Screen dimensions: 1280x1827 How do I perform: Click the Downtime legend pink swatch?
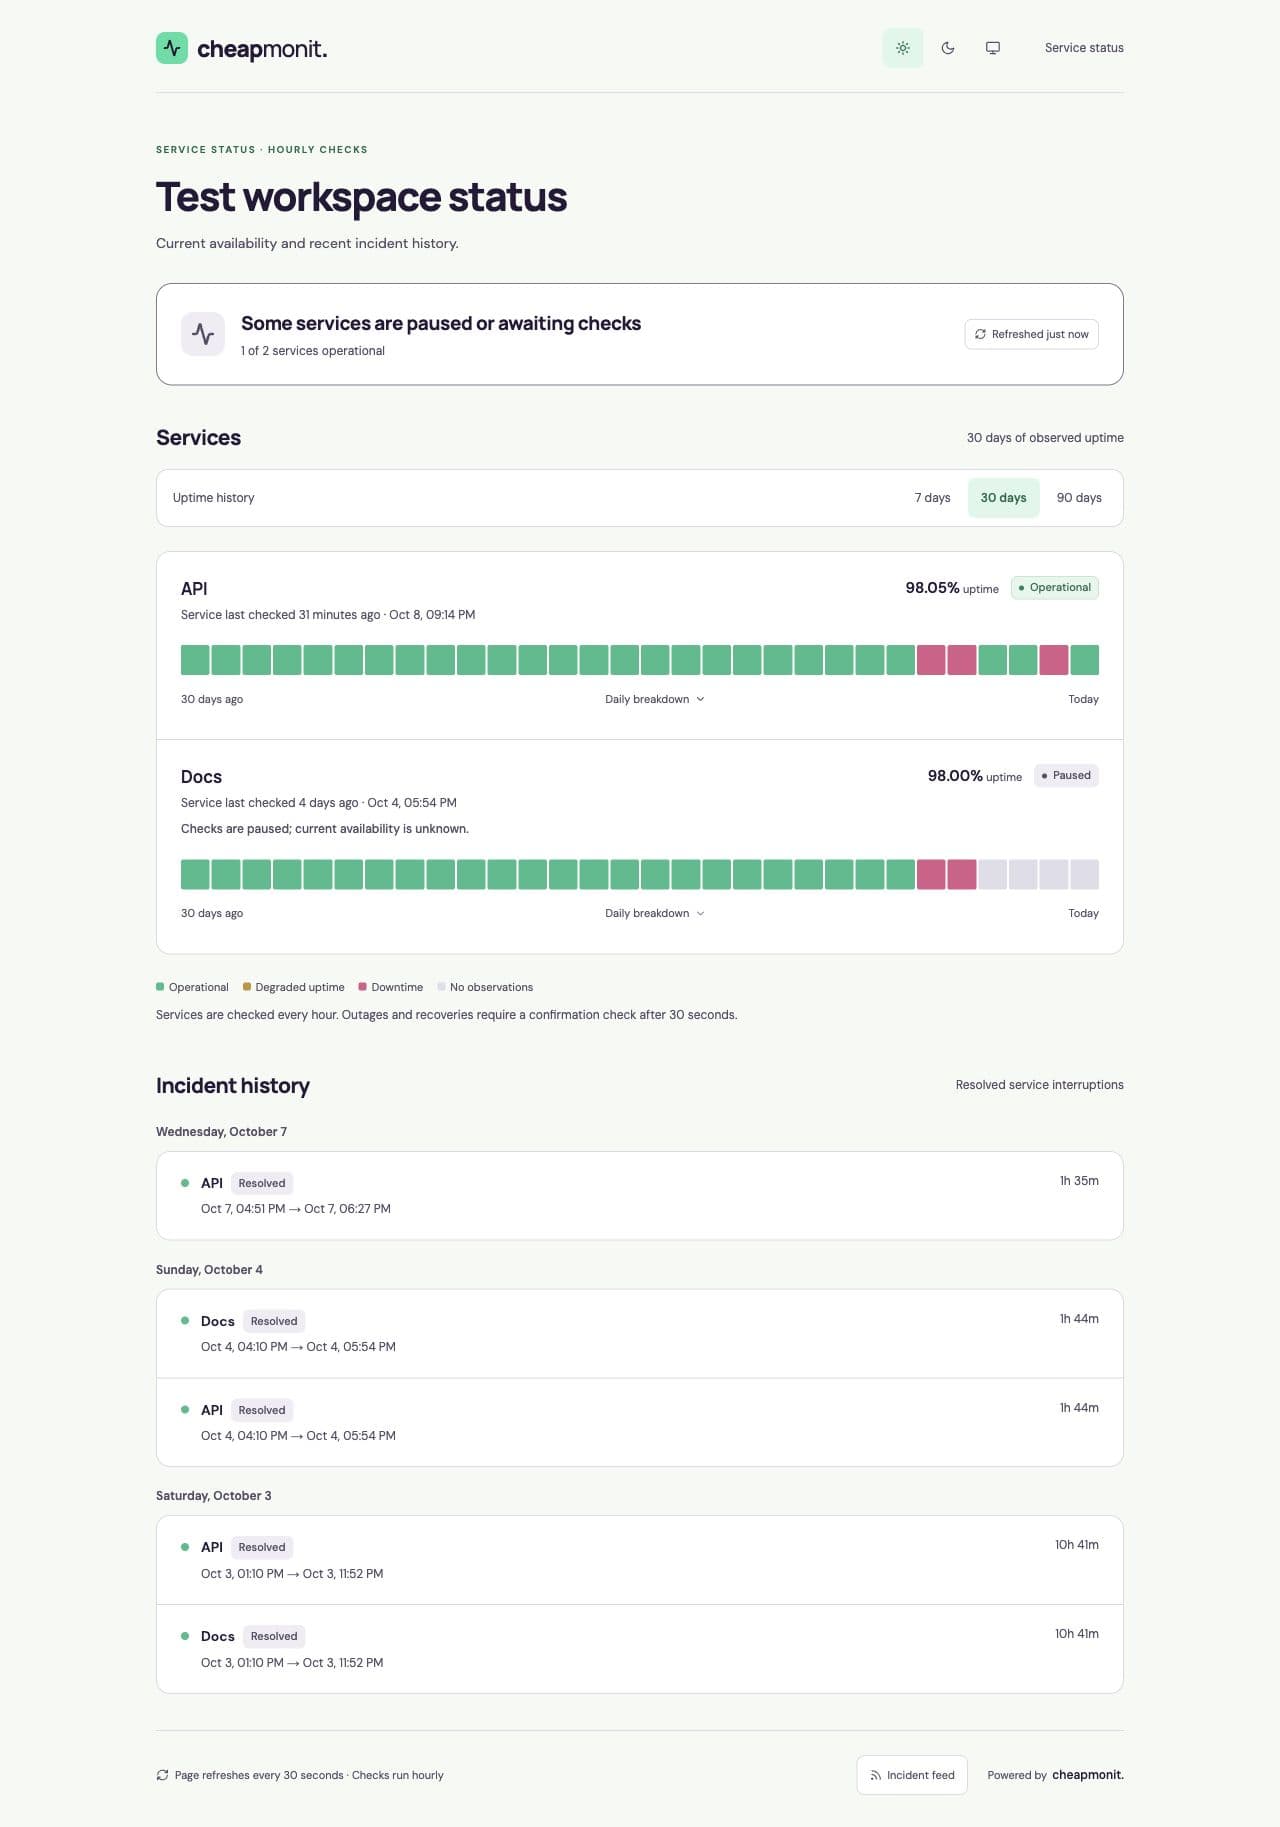click(x=362, y=987)
